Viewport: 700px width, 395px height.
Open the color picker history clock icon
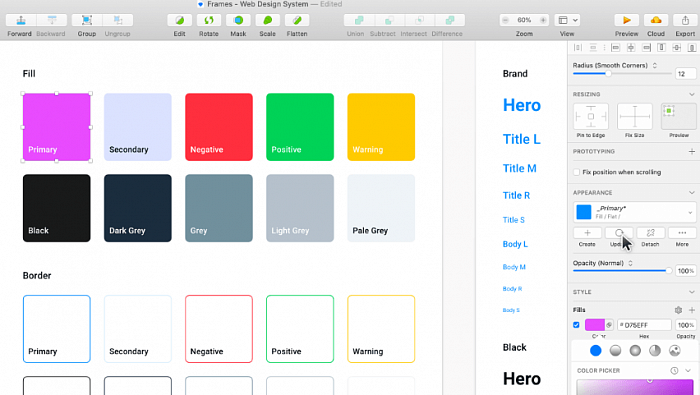pyautogui.click(x=674, y=370)
